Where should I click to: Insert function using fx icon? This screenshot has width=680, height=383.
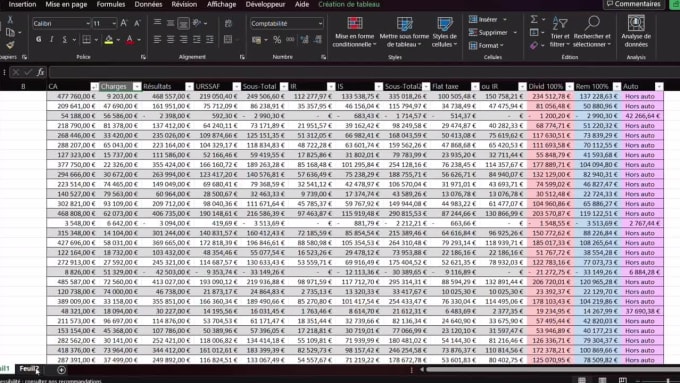pyautogui.click(x=40, y=72)
